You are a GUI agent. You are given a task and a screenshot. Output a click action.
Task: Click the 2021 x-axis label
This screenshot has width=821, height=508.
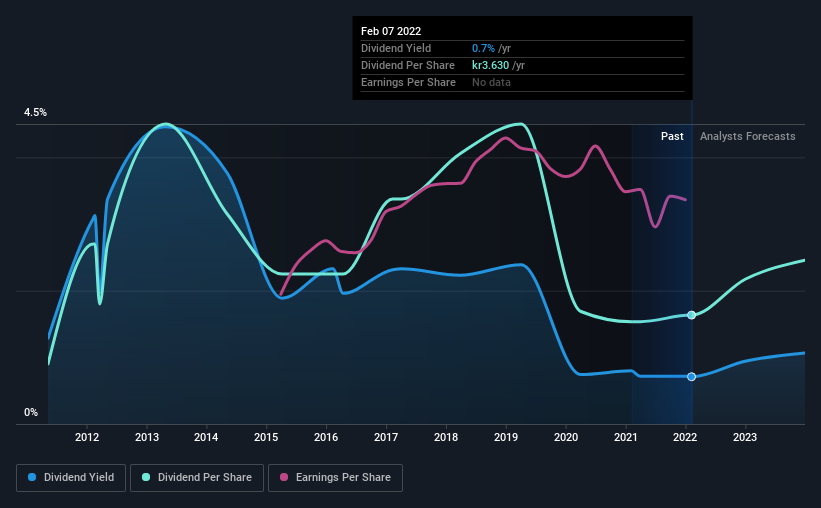[x=626, y=437]
